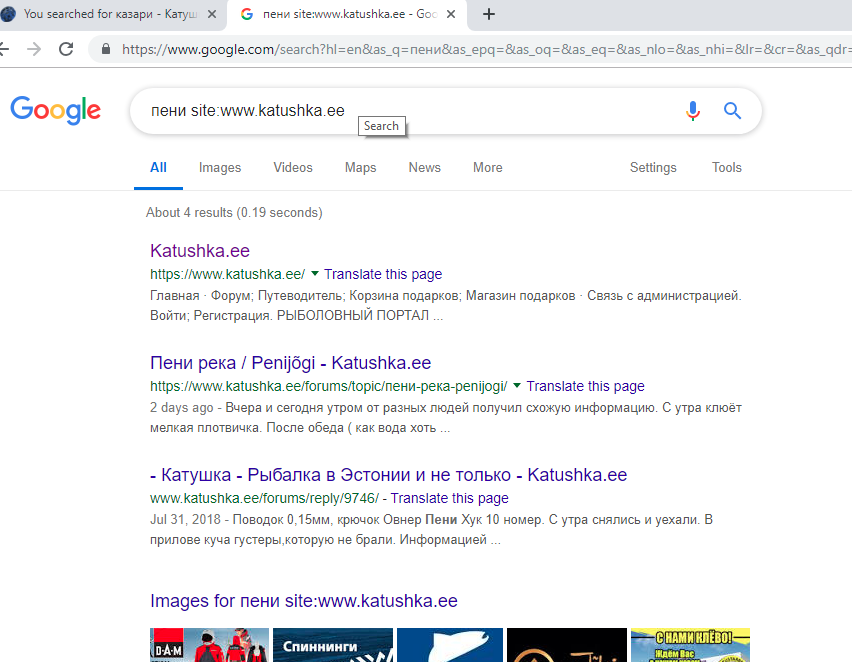Switch to the News results tab
The image size is (852, 662).
[424, 168]
